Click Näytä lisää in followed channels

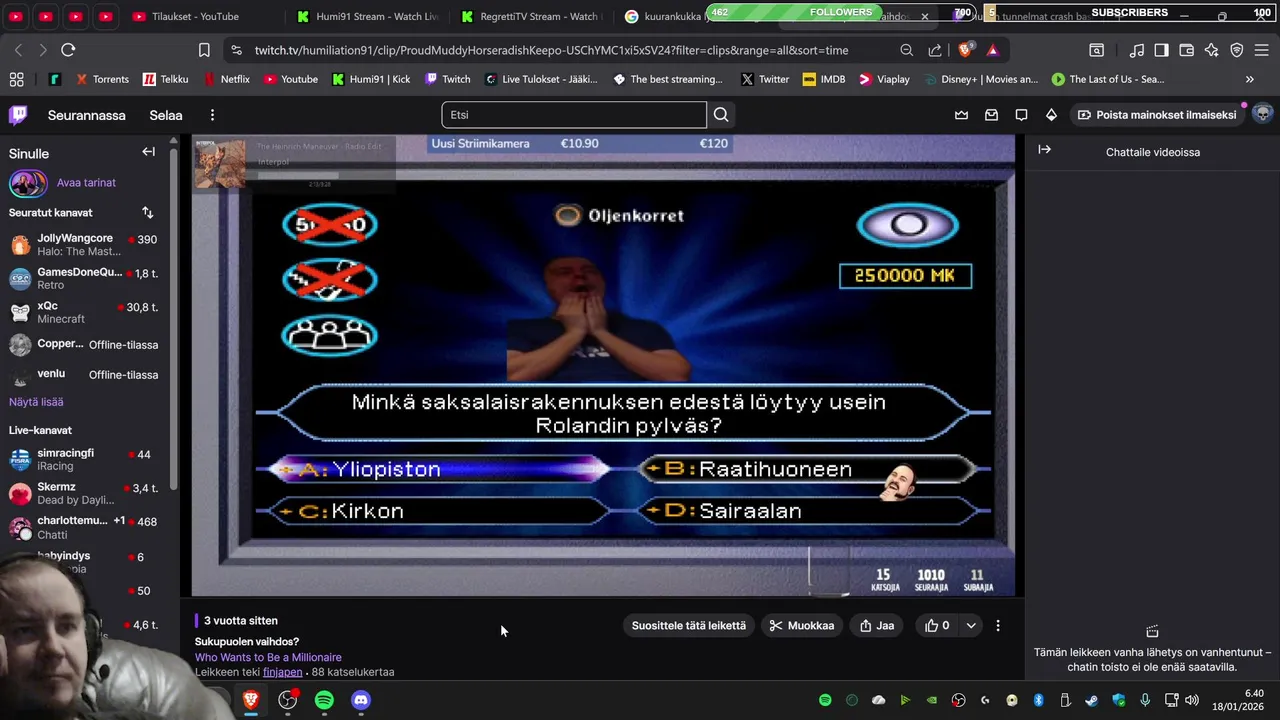(x=36, y=402)
